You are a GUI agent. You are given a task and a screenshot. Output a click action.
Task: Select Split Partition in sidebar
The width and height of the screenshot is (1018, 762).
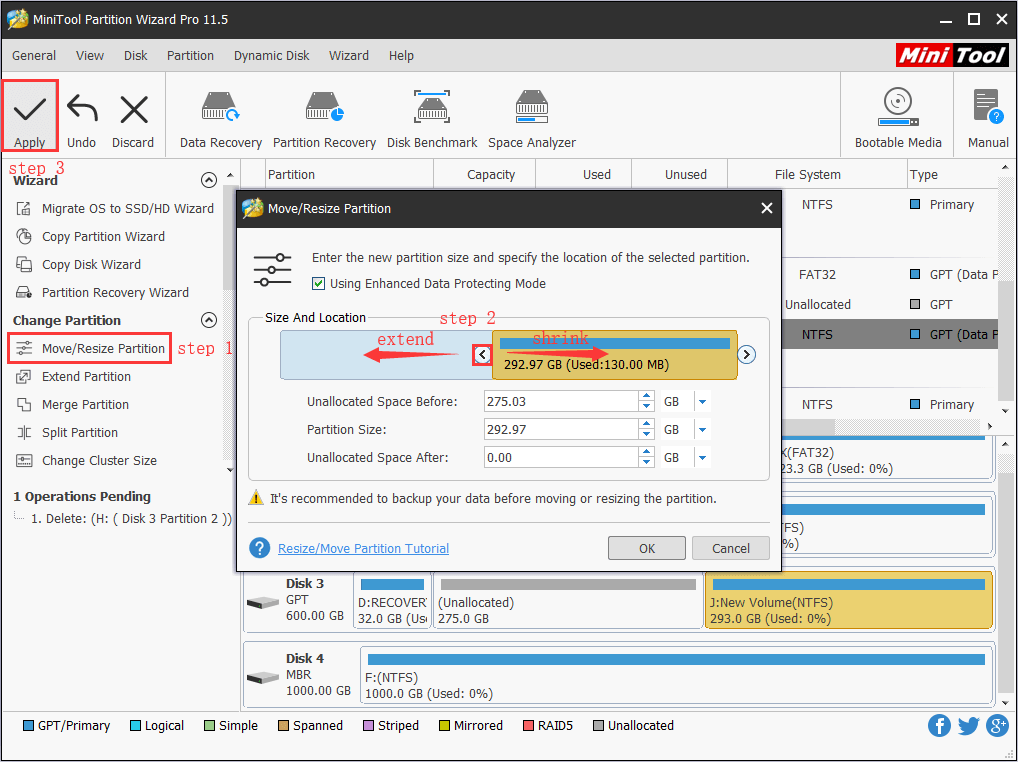point(67,432)
